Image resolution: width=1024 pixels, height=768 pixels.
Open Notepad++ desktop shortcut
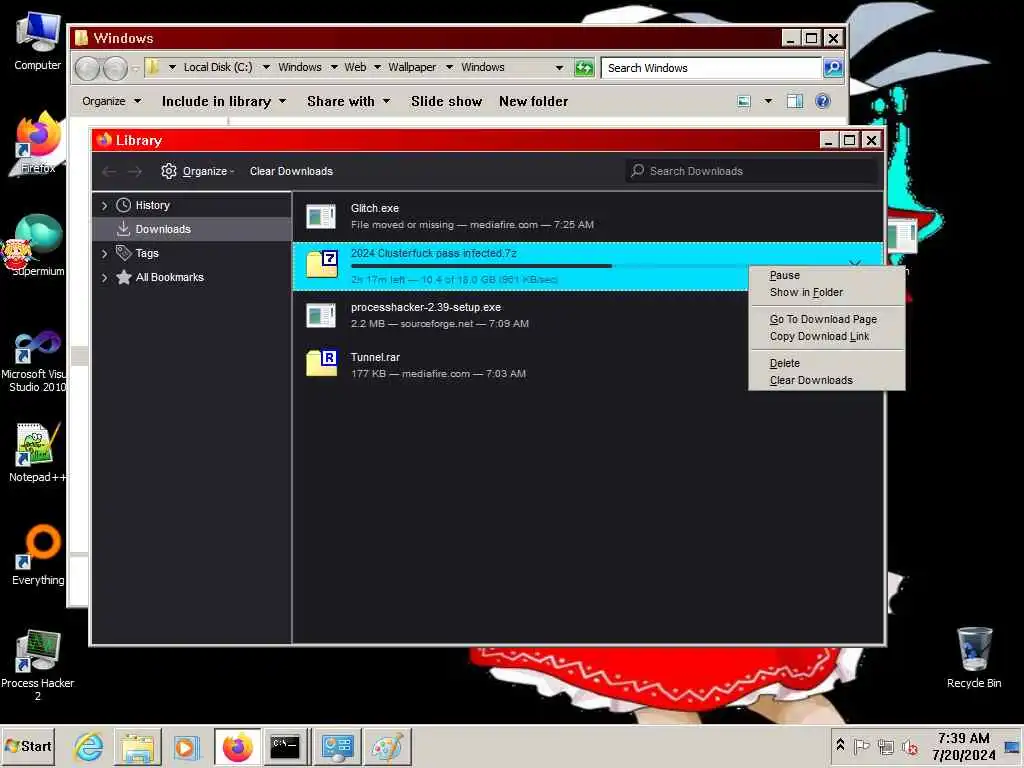(x=37, y=452)
